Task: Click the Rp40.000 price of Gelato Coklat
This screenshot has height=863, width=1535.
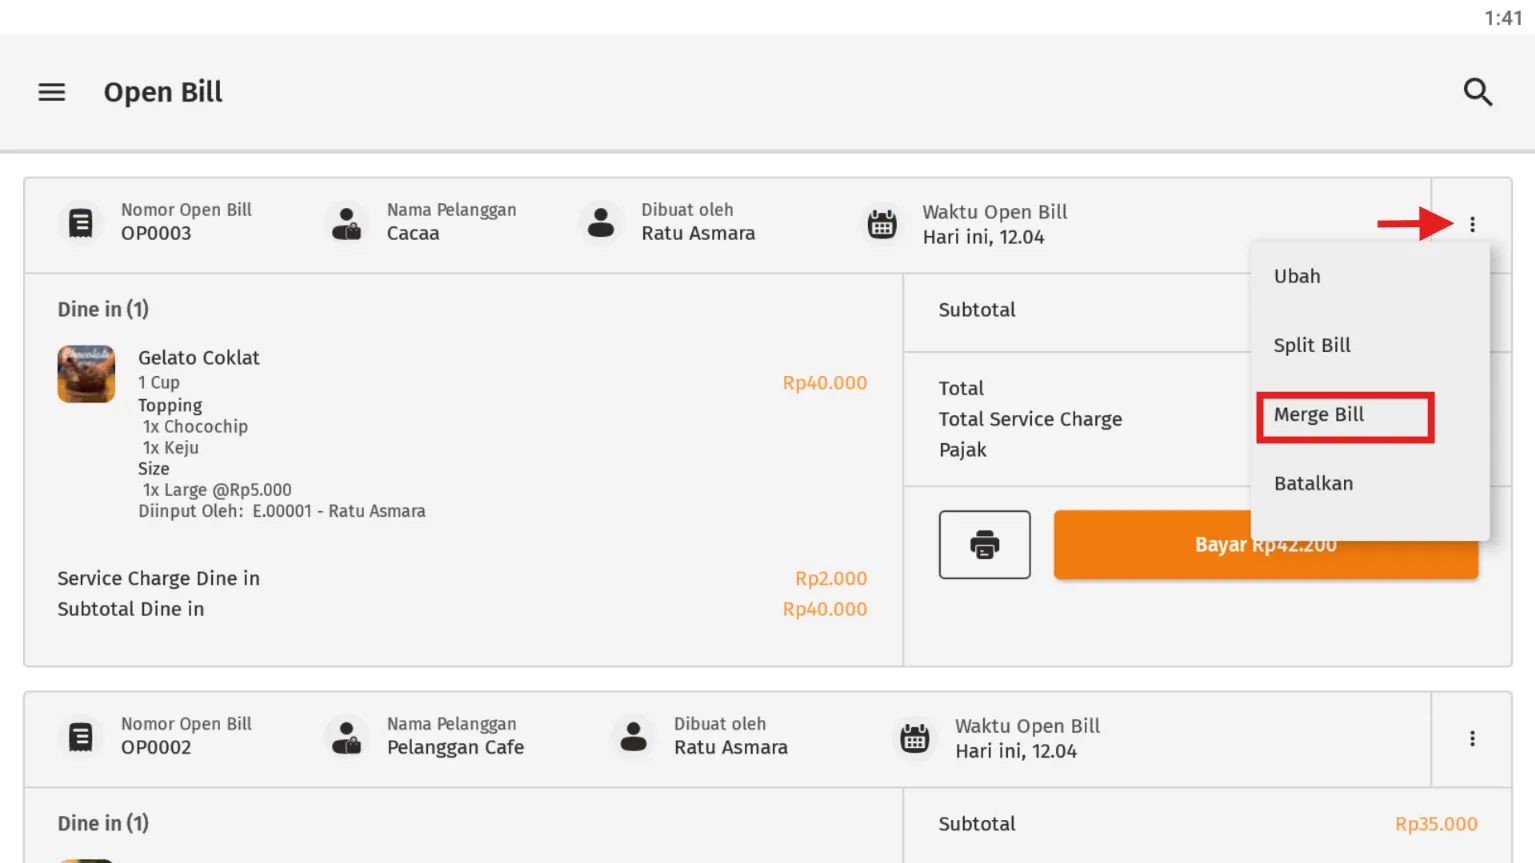Action: (x=825, y=383)
